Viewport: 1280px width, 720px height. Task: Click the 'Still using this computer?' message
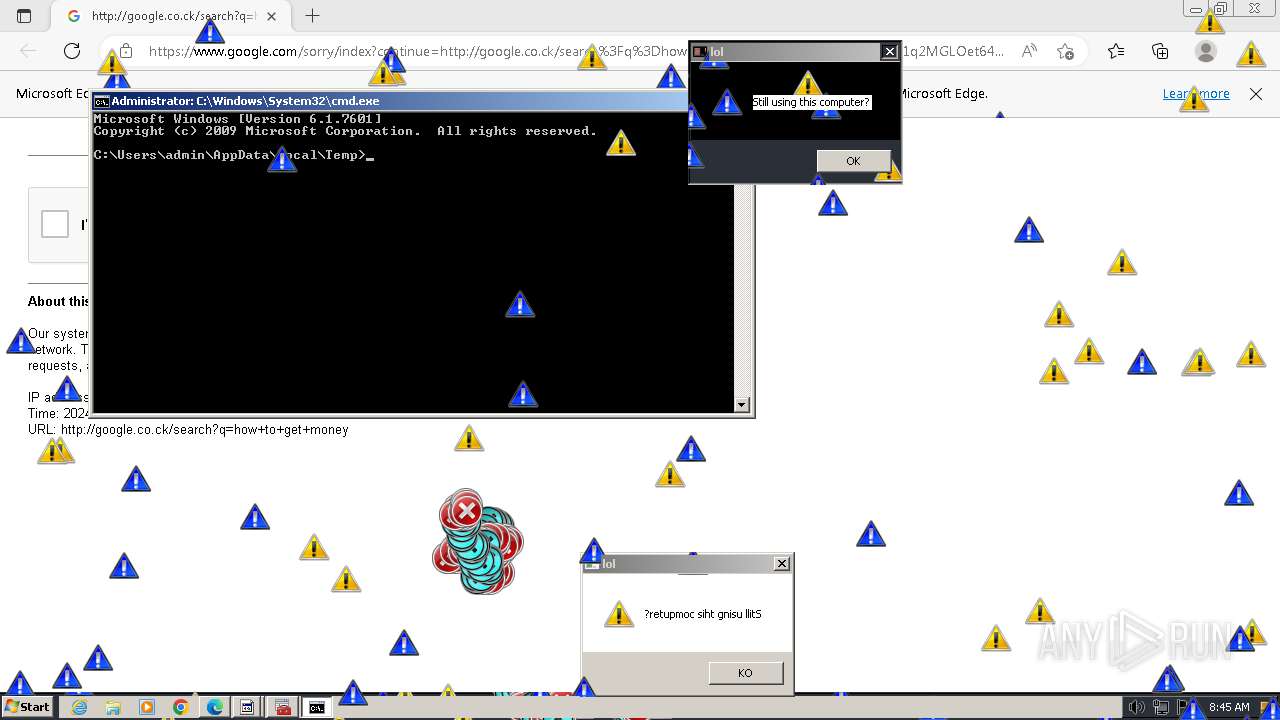tap(811, 102)
